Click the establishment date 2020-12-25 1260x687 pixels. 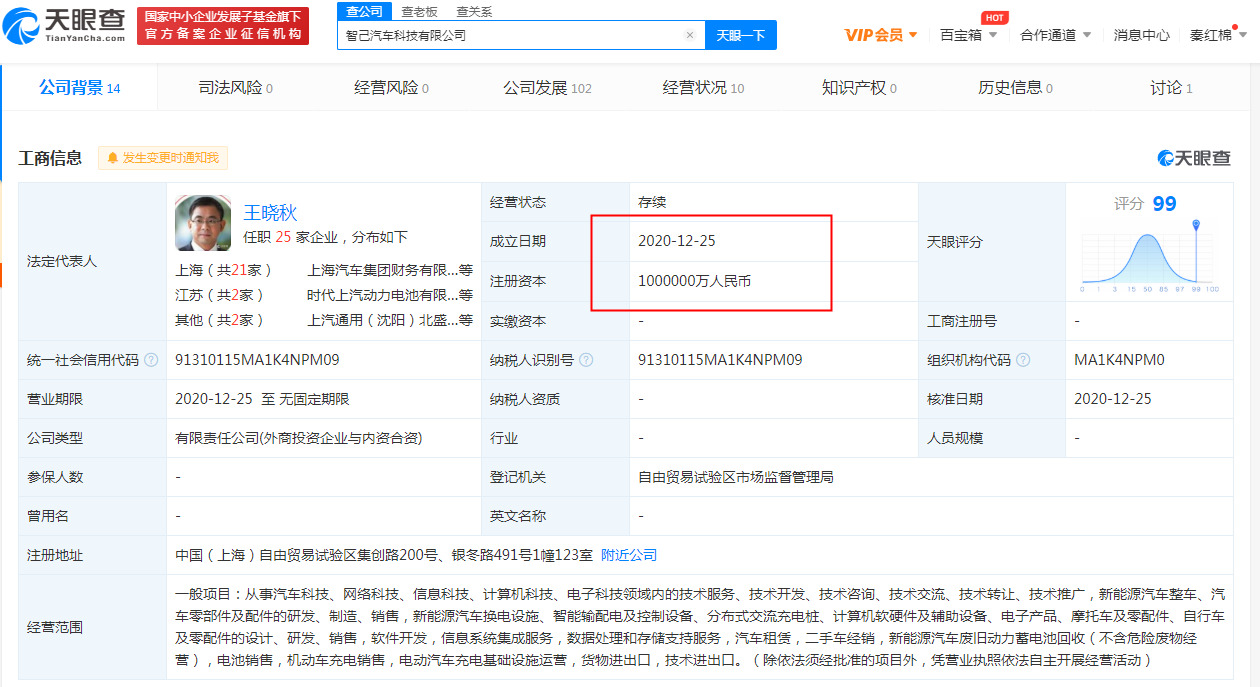(x=677, y=241)
